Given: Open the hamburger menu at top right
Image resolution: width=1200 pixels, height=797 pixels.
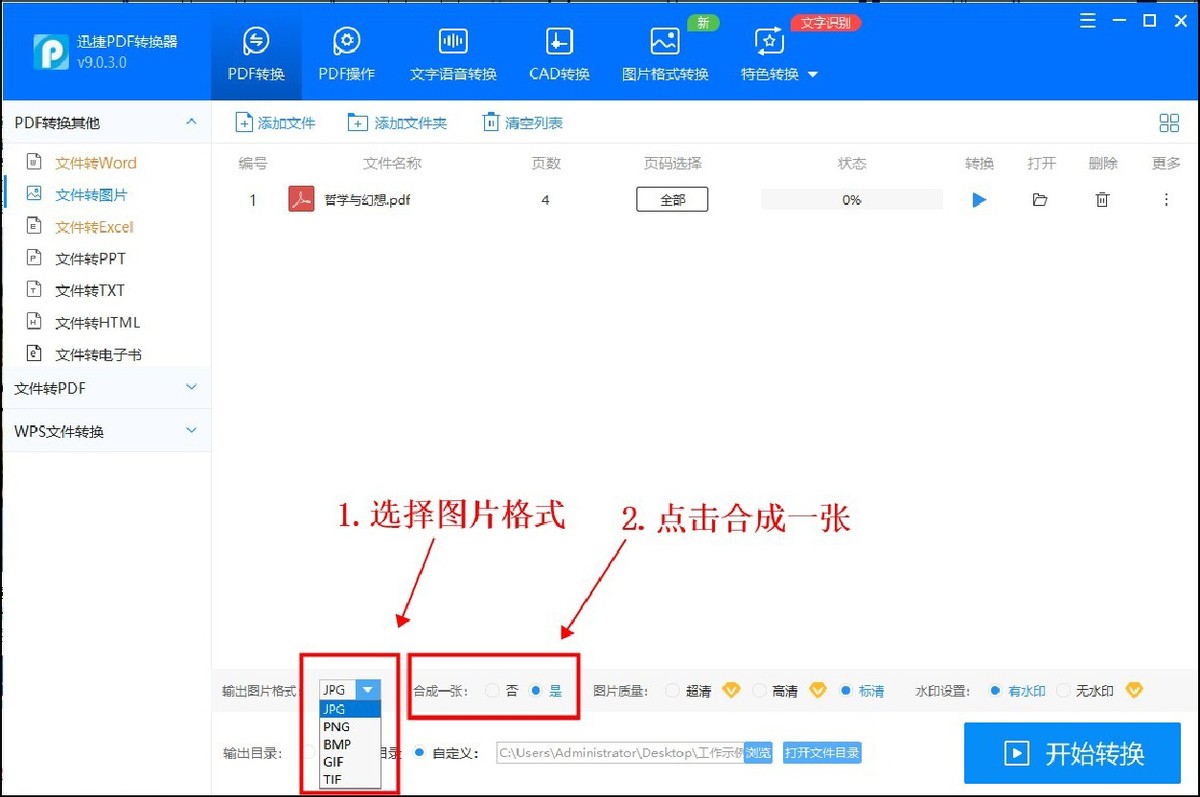Looking at the screenshot, I should 1087,19.
